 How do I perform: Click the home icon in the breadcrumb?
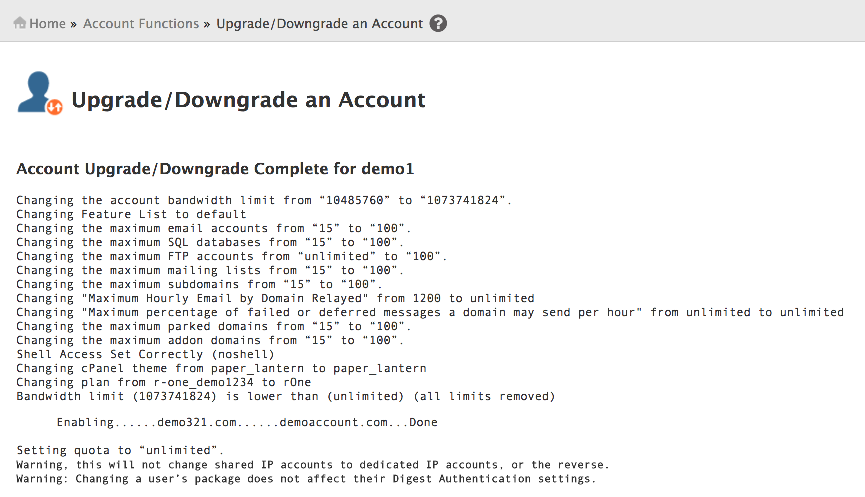pyautogui.click(x=20, y=23)
